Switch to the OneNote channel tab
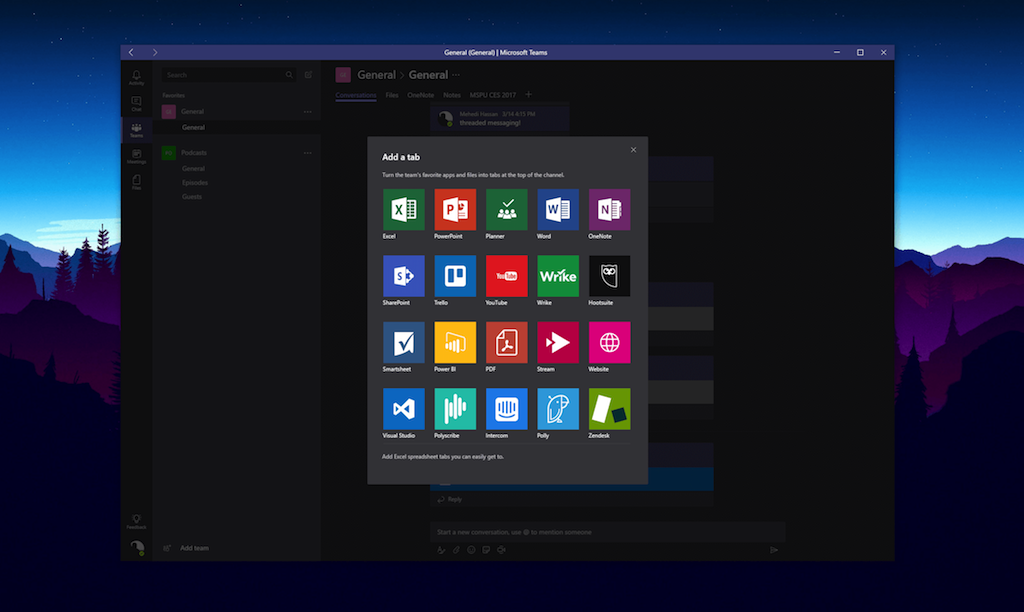The height and width of the screenshot is (612, 1024). click(421, 95)
